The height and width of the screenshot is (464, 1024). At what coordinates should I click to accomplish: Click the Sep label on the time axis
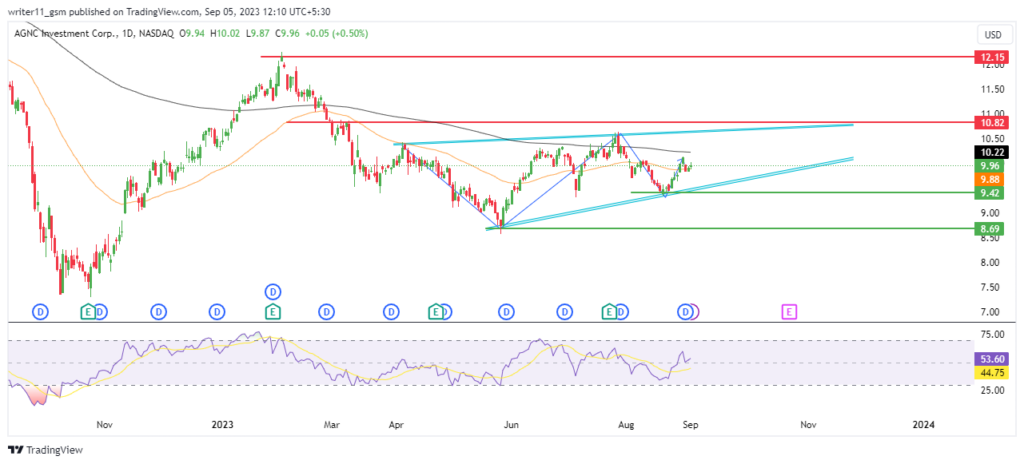[691, 425]
